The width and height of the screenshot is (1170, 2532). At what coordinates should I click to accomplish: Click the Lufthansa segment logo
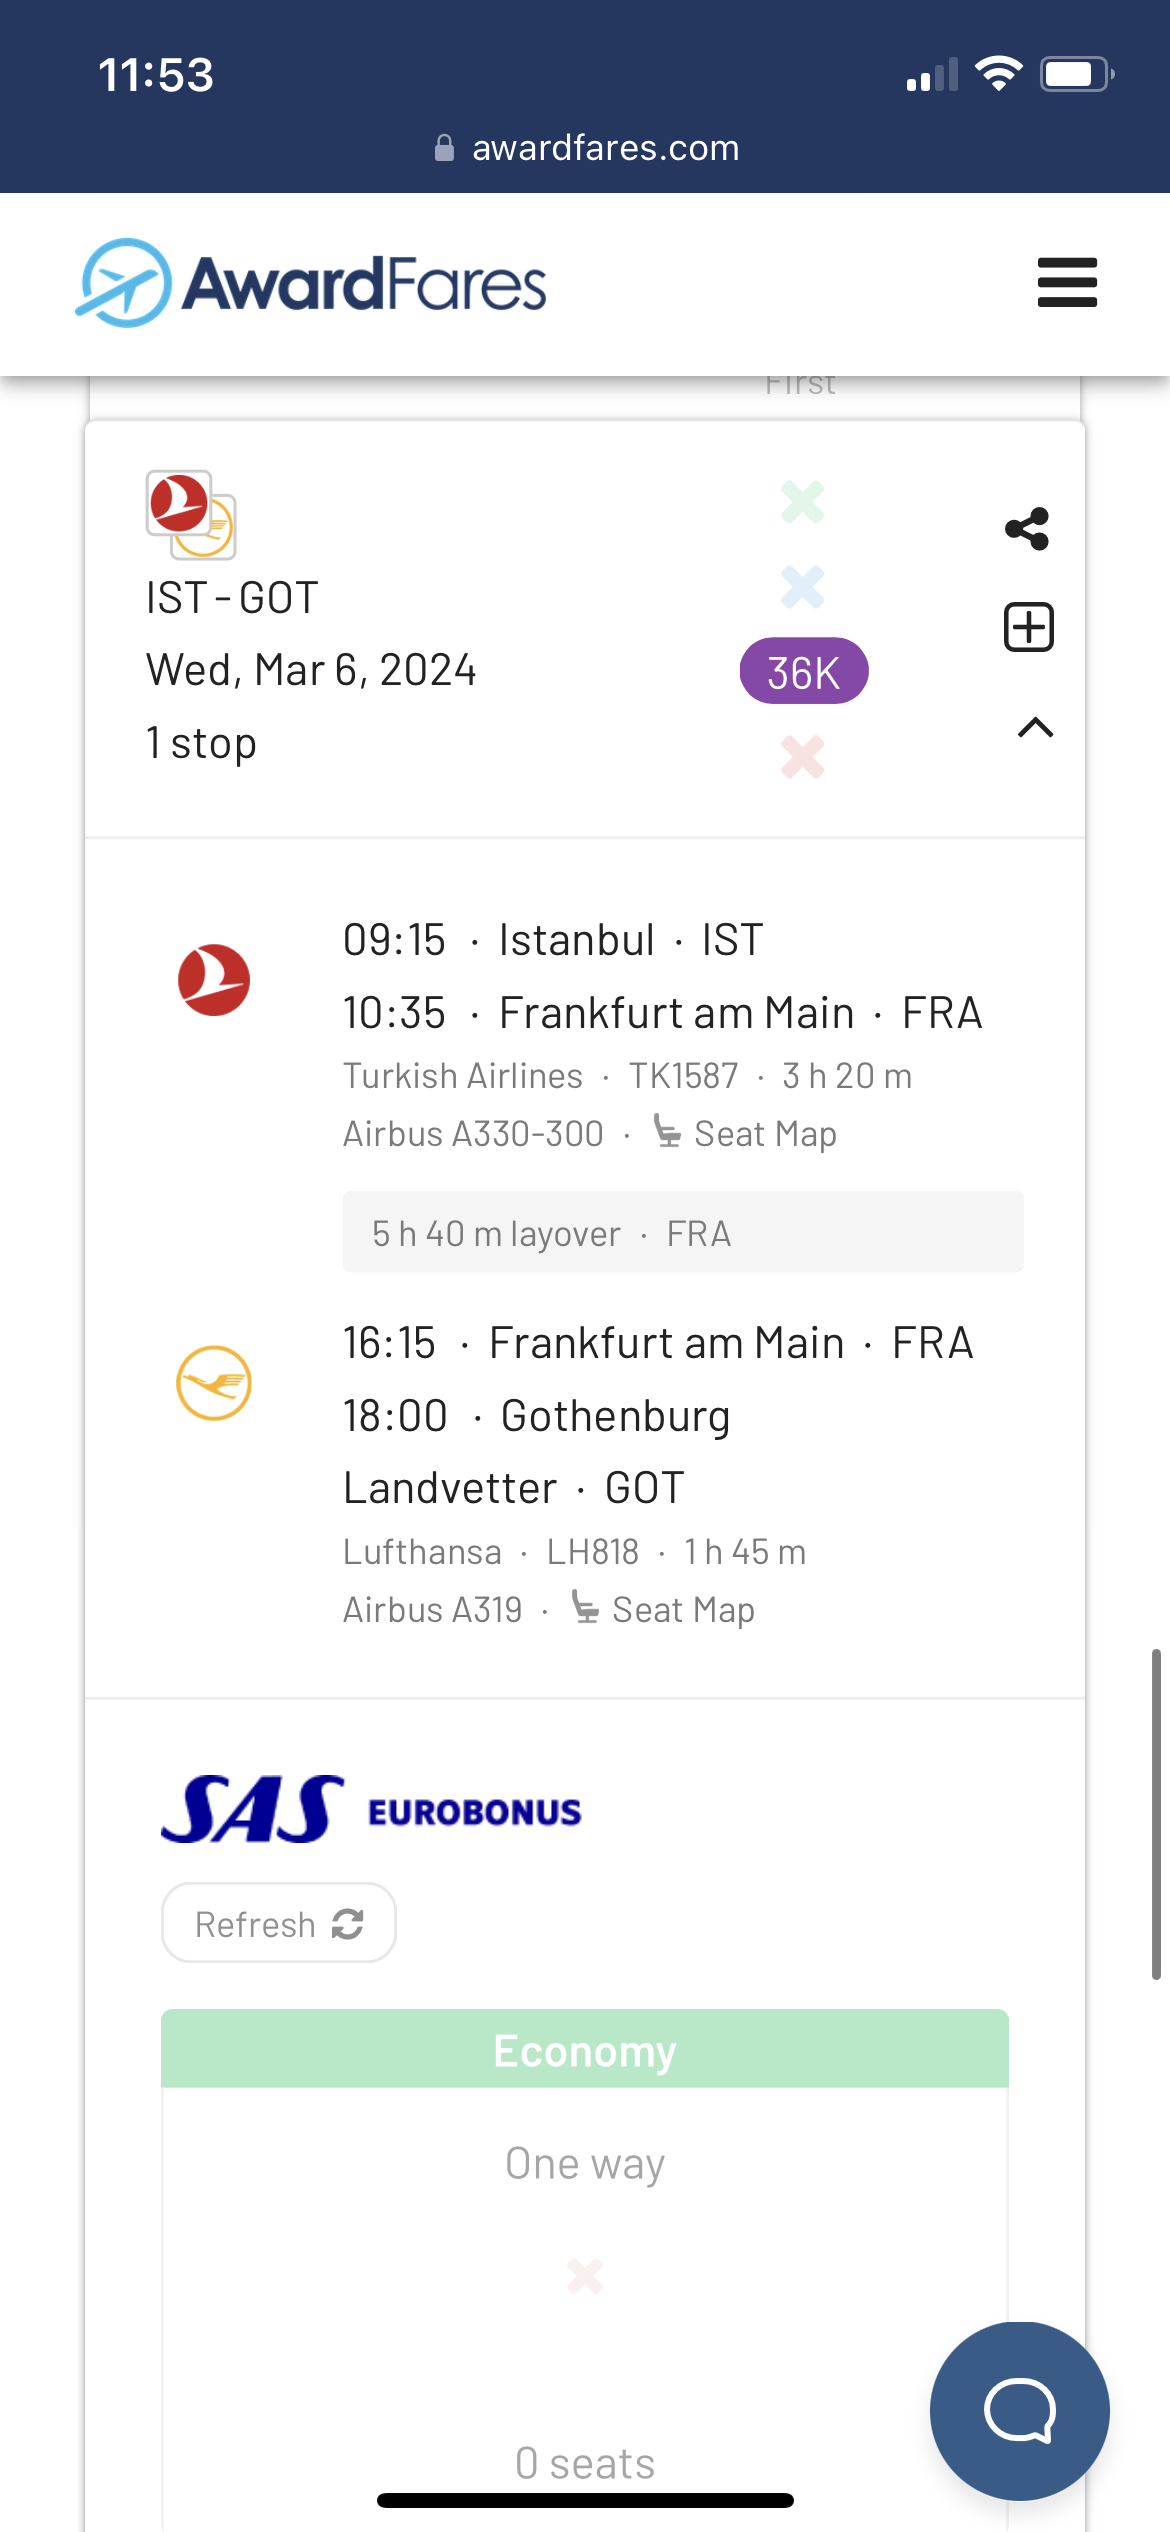pyautogui.click(x=214, y=1383)
